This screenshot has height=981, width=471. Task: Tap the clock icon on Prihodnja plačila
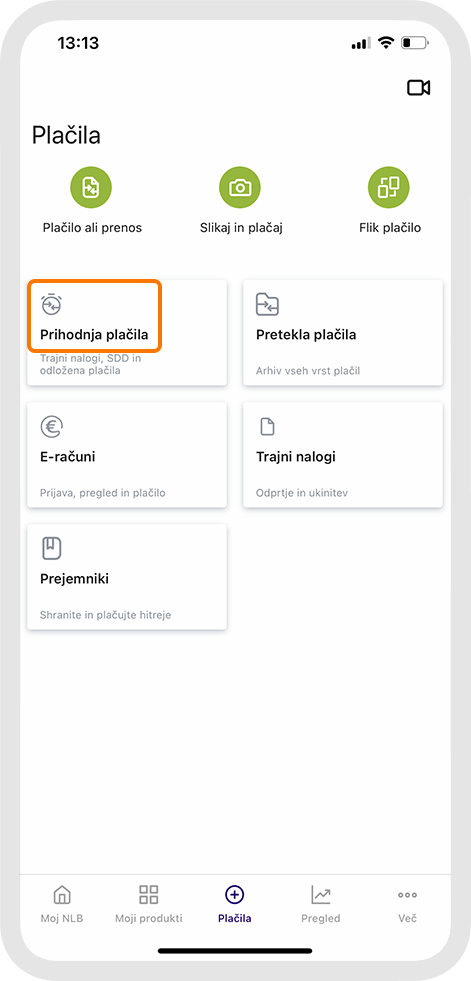[51, 304]
